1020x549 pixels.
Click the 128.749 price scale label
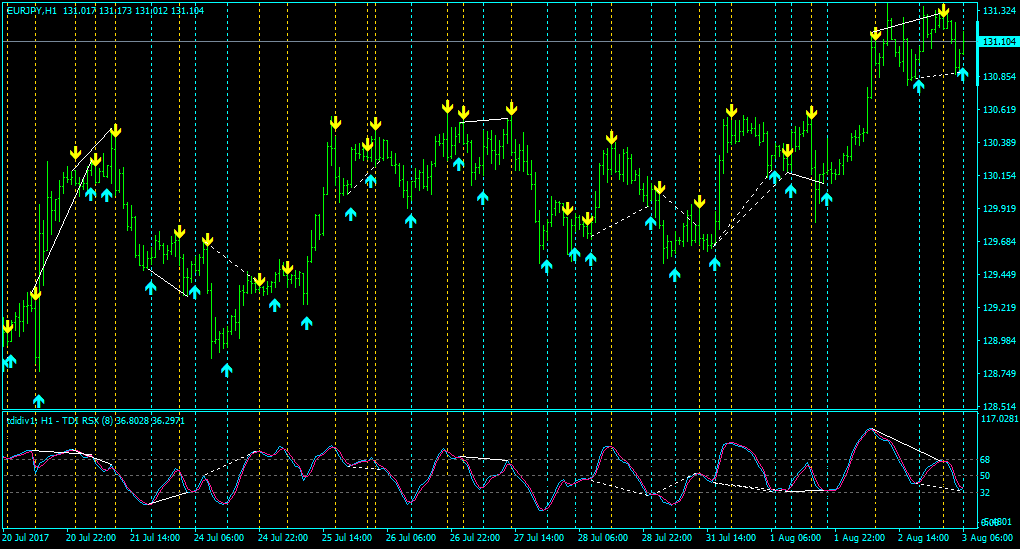pos(1000,373)
